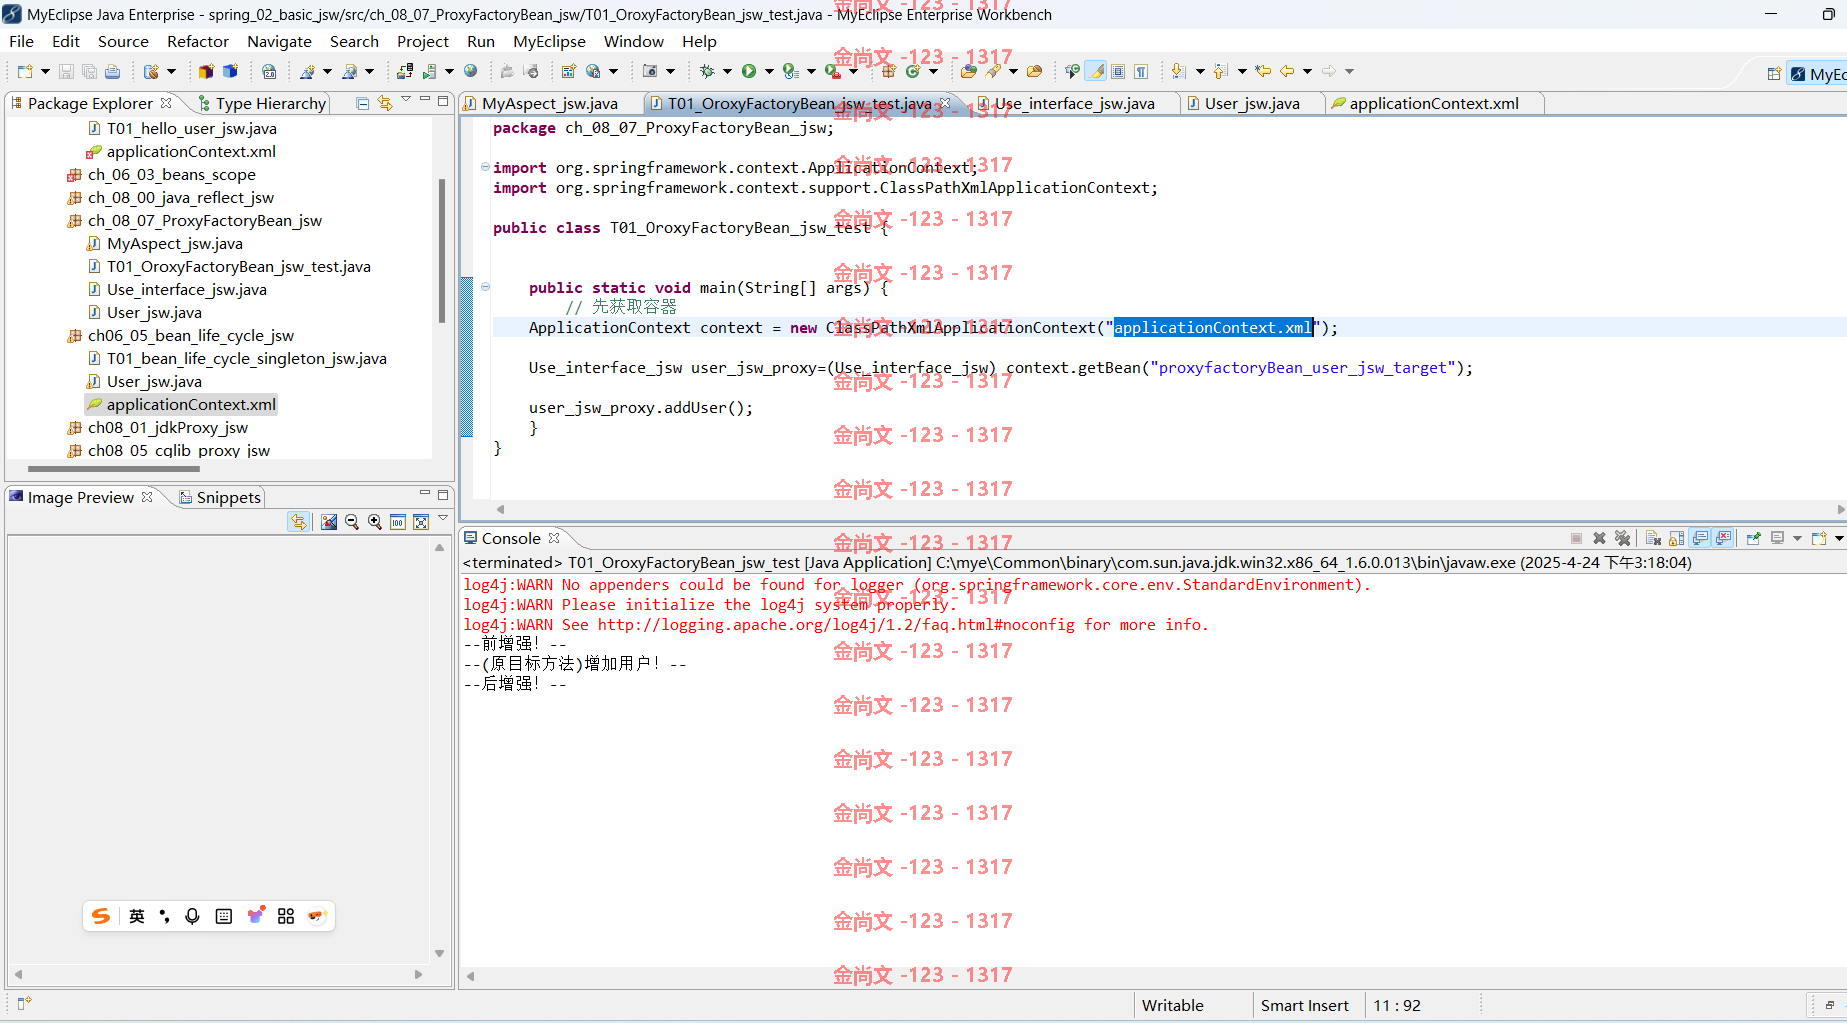Screen dimensions: 1847x1023
Task: Click Remove All Terminated Launches icon
Action: (x=1622, y=538)
